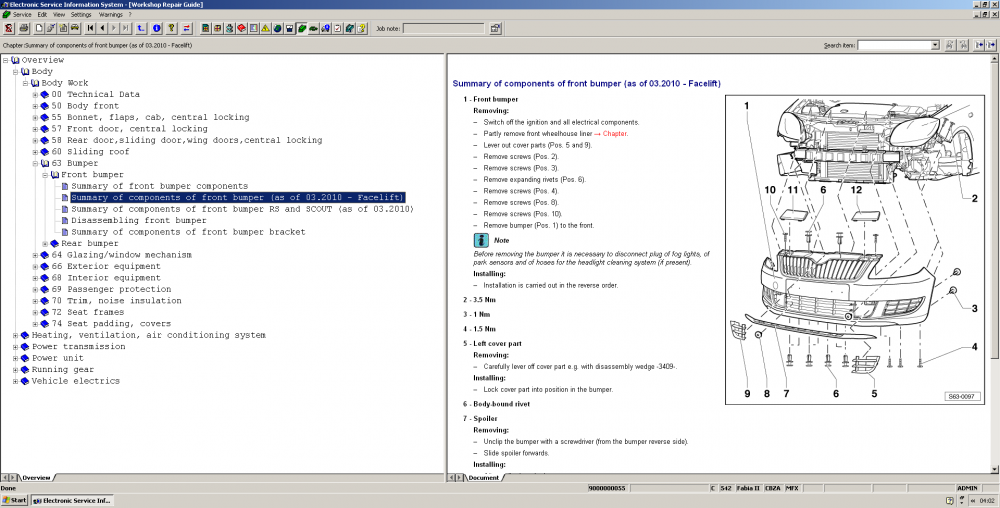This screenshot has width=1000, height=508.
Task: Jump to first page using the arrow-bar icon
Action: click(x=91, y=28)
